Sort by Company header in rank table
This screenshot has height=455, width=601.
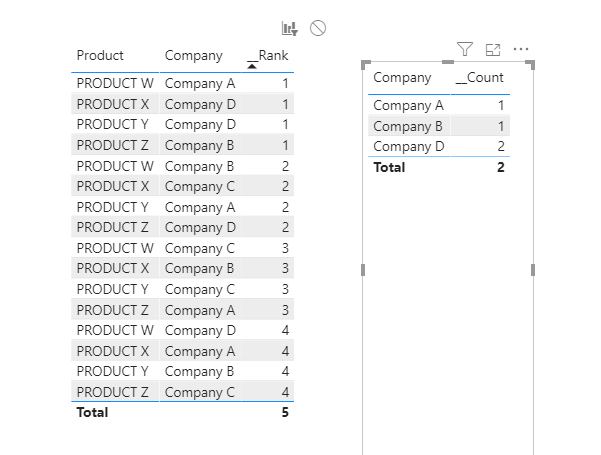194,56
